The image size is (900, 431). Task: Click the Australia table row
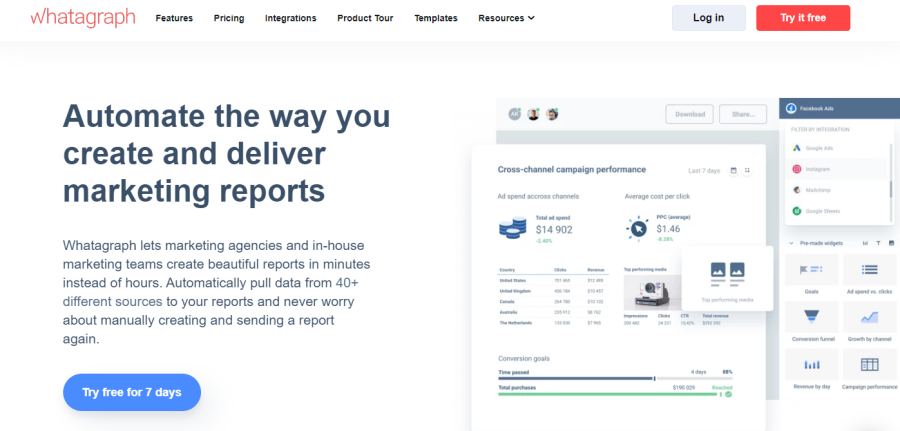pyautogui.click(x=553, y=312)
